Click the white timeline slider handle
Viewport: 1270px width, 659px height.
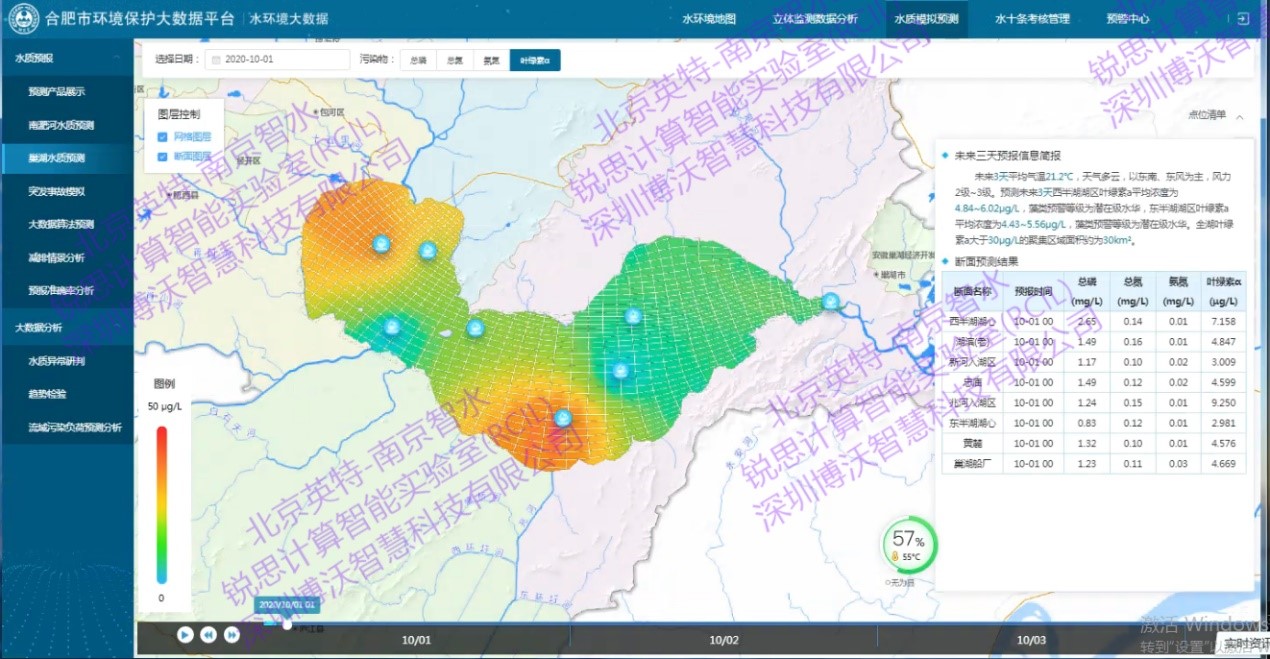288,624
